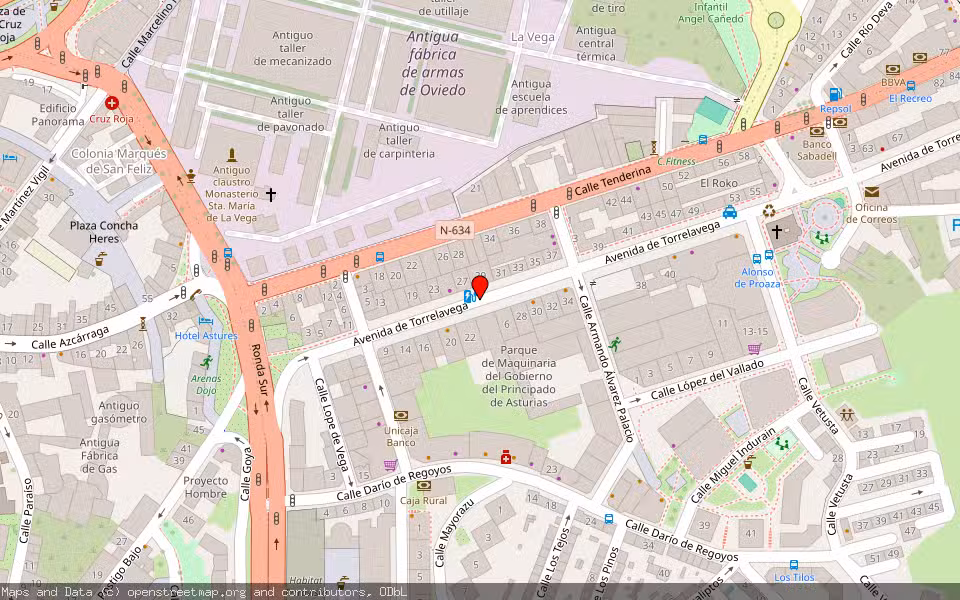Image resolution: width=960 pixels, height=600 pixels.
Task: Select the Los Tilos bus stop icon
Action: [x=794, y=564]
